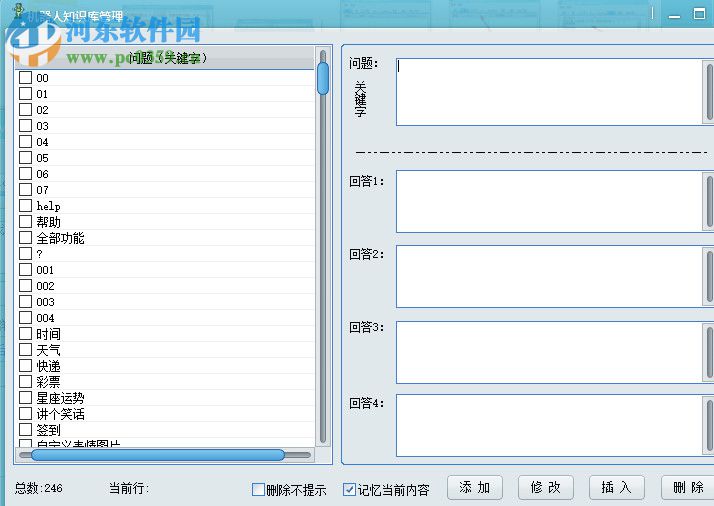Image resolution: width=714 pixels, height=506 pixels.
Task: Mark the checkbox beside 07
Action: 26,189
